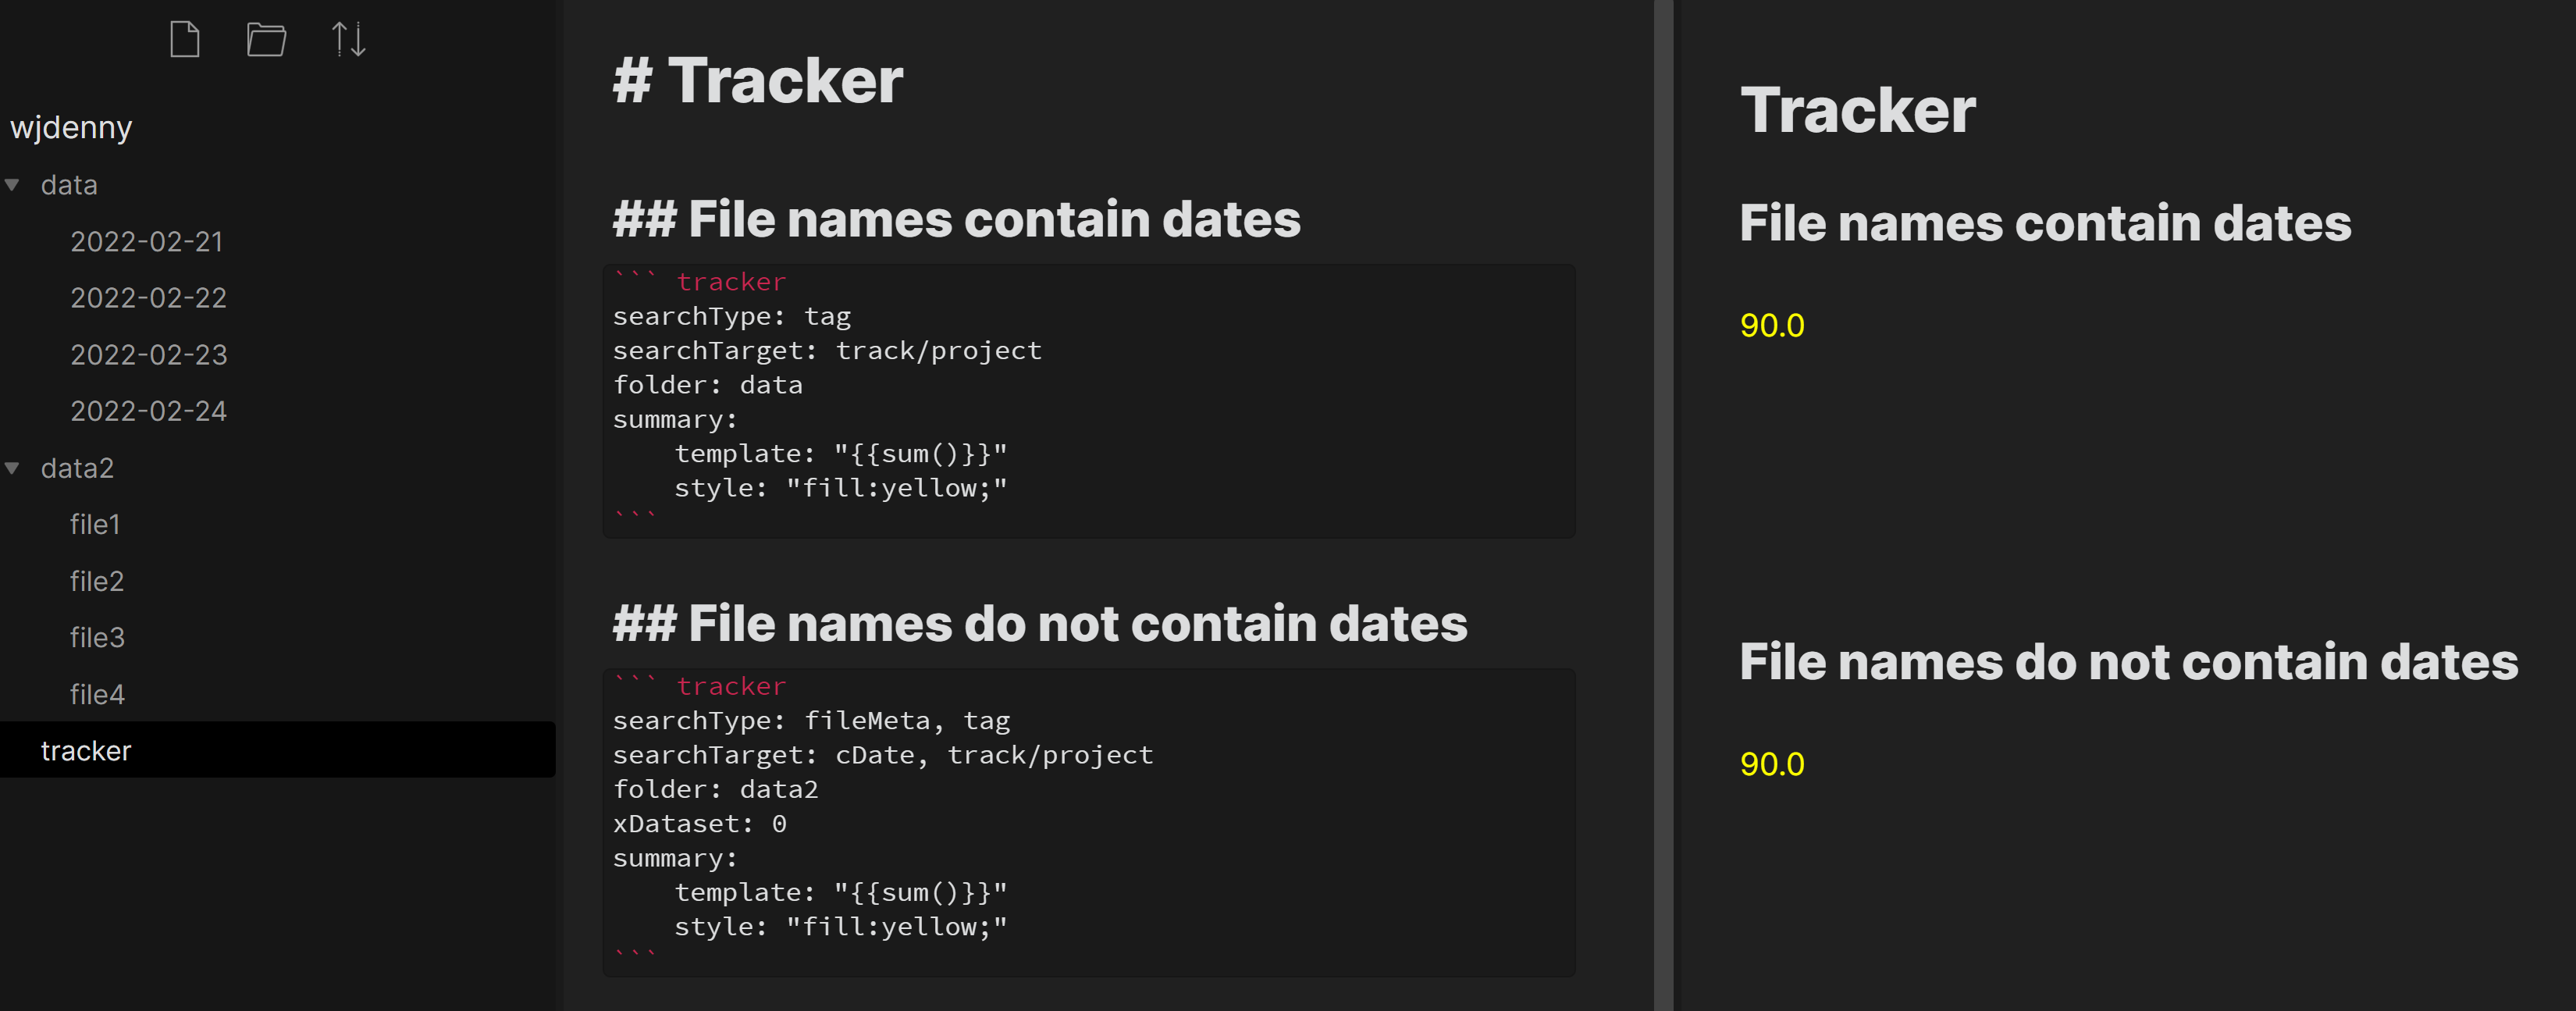
Task: Select file3 in data2
Action: click(96, 637)
